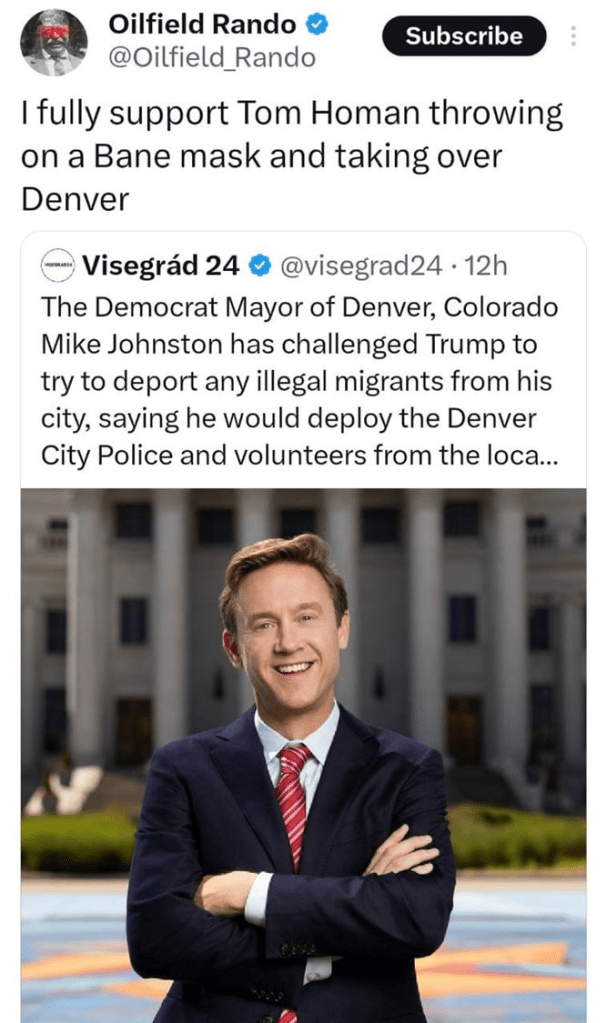Open the @visegrad24 handle

tap(361, 266)
